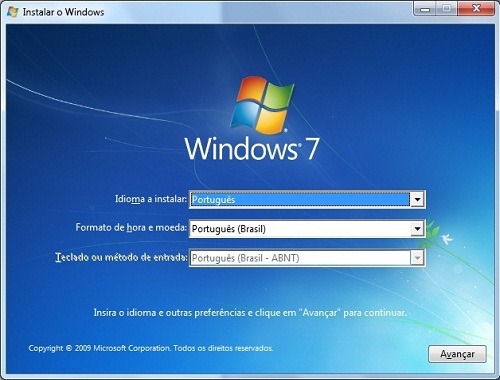Click the 'Idioma a instalar:' label
500x380 pixels.
pyautogui.click(x=151, y=199)
